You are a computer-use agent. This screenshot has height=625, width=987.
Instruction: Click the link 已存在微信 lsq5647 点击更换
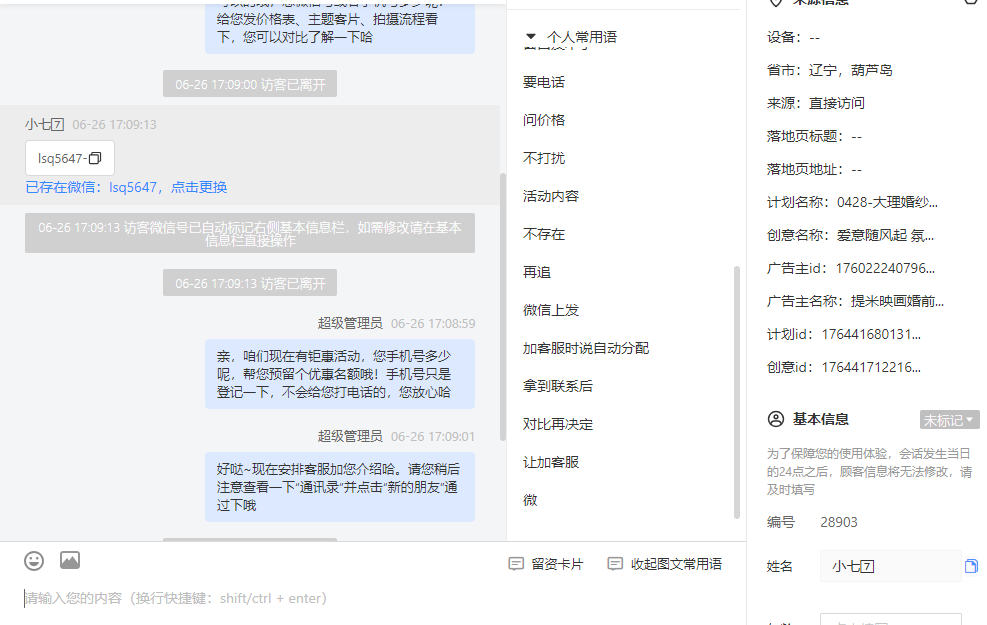click(126, 187)
